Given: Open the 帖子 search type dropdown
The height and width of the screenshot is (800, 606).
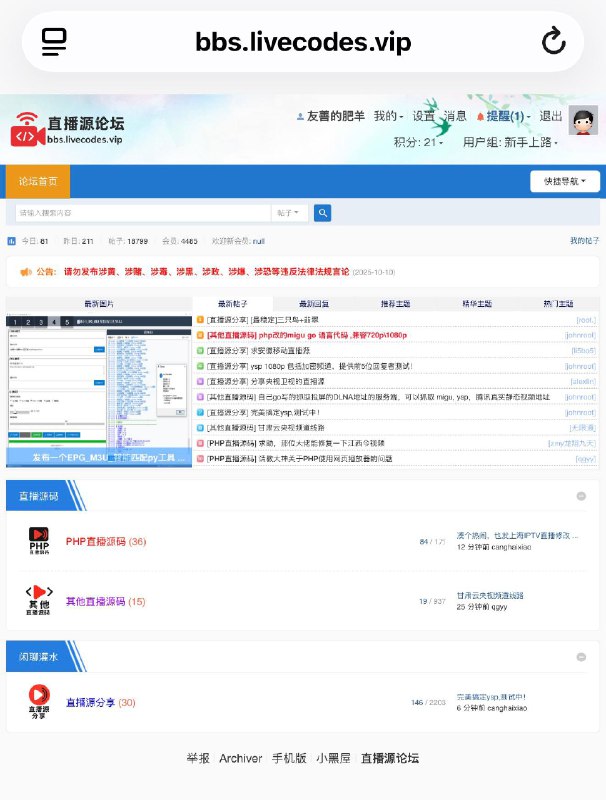Looking at the screenshot, I should click(289, 213).
